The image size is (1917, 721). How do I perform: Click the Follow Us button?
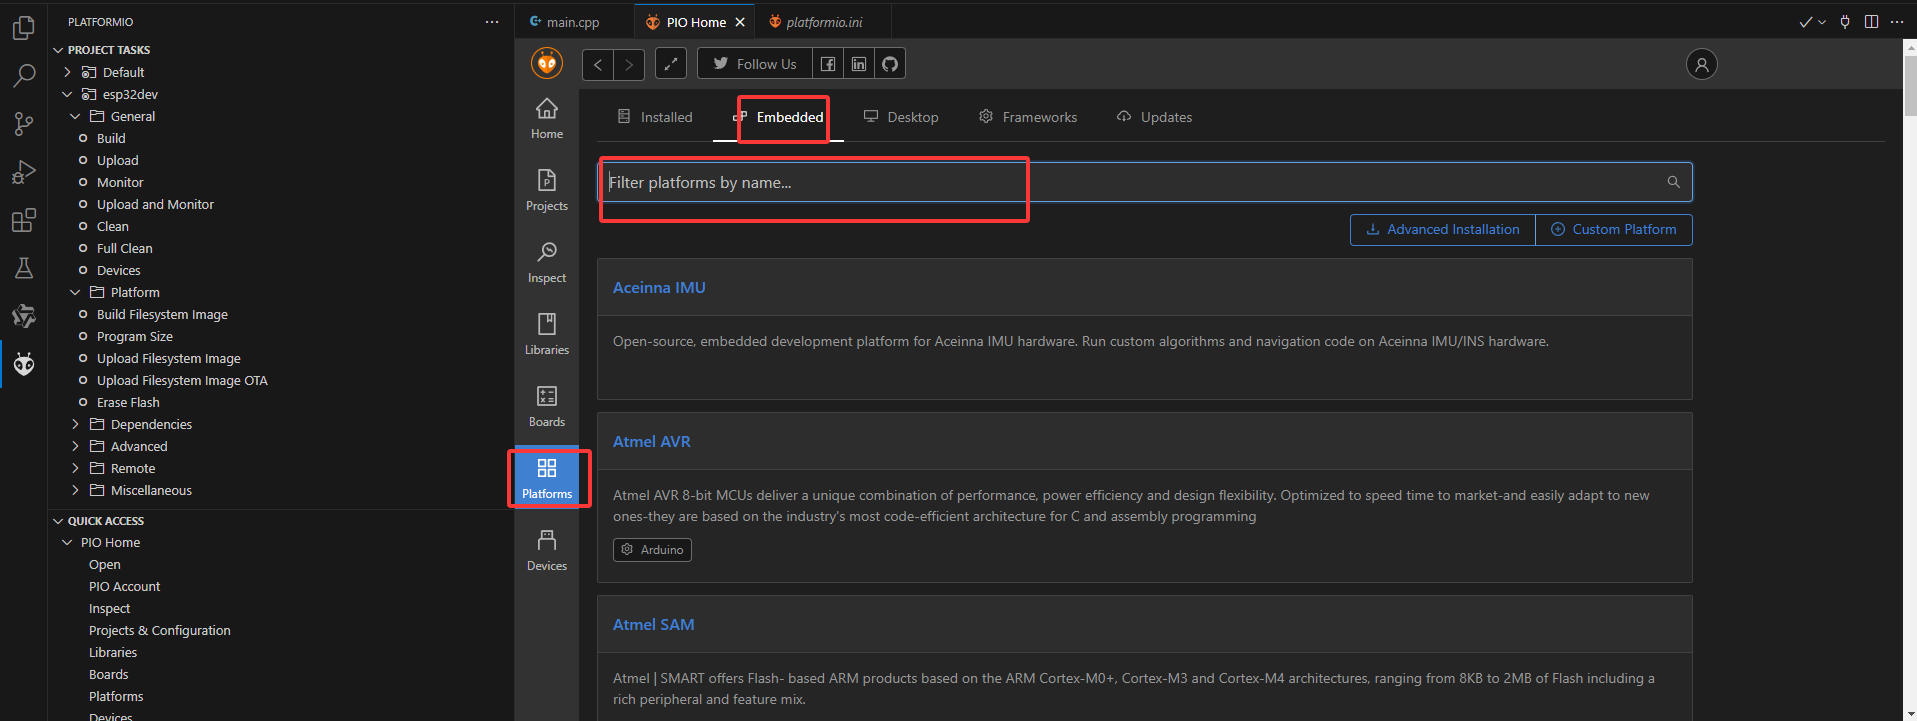point(755,64)
